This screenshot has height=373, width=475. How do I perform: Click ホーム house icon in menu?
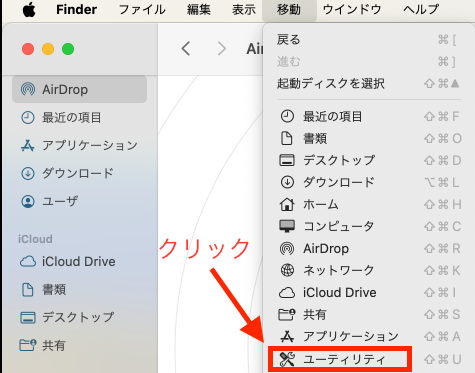tap(287, 204)
